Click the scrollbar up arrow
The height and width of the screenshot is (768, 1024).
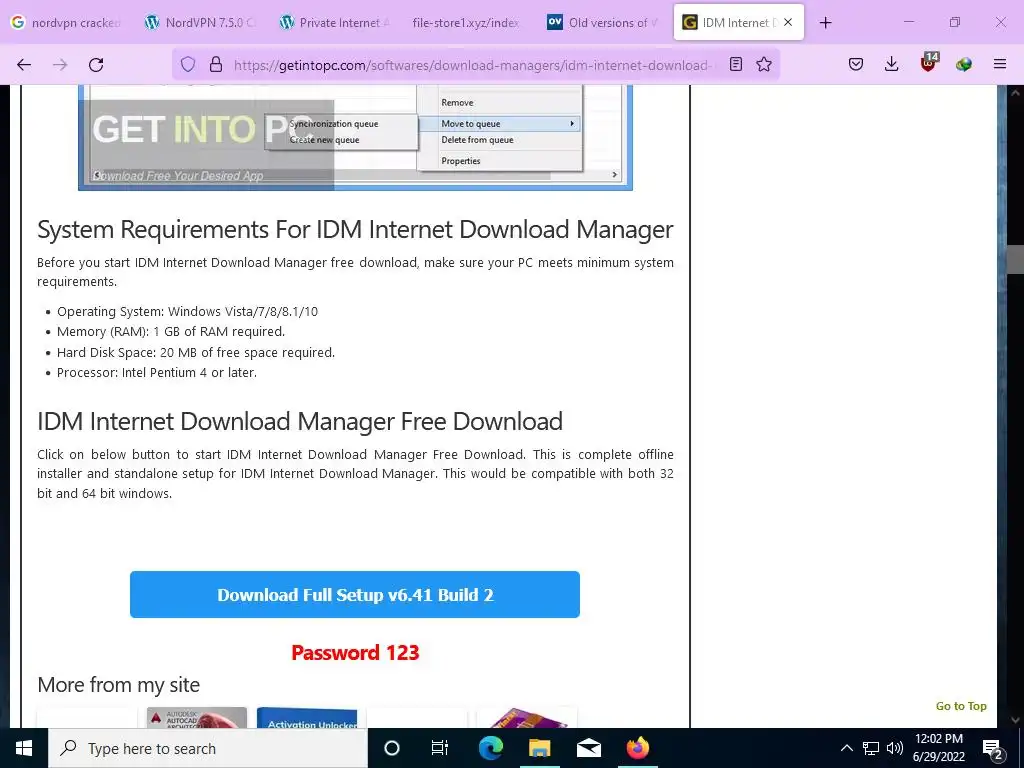[1015, 93]
